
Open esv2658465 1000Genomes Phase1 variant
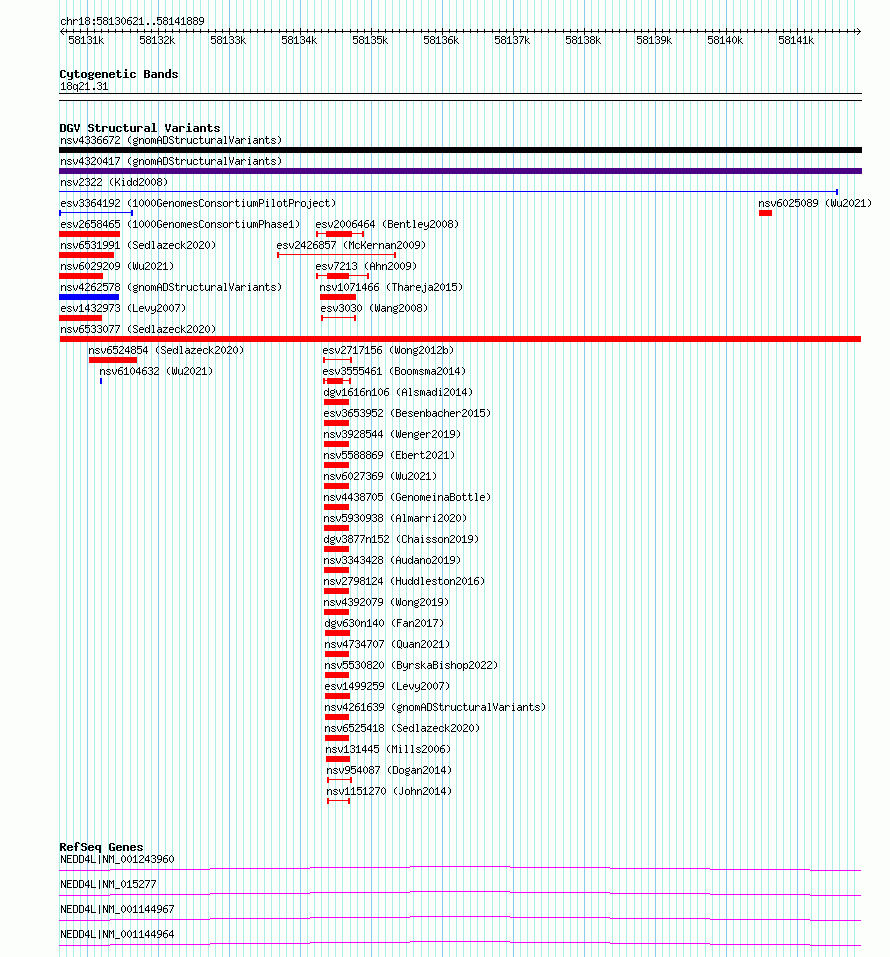(x=180, y=224)
